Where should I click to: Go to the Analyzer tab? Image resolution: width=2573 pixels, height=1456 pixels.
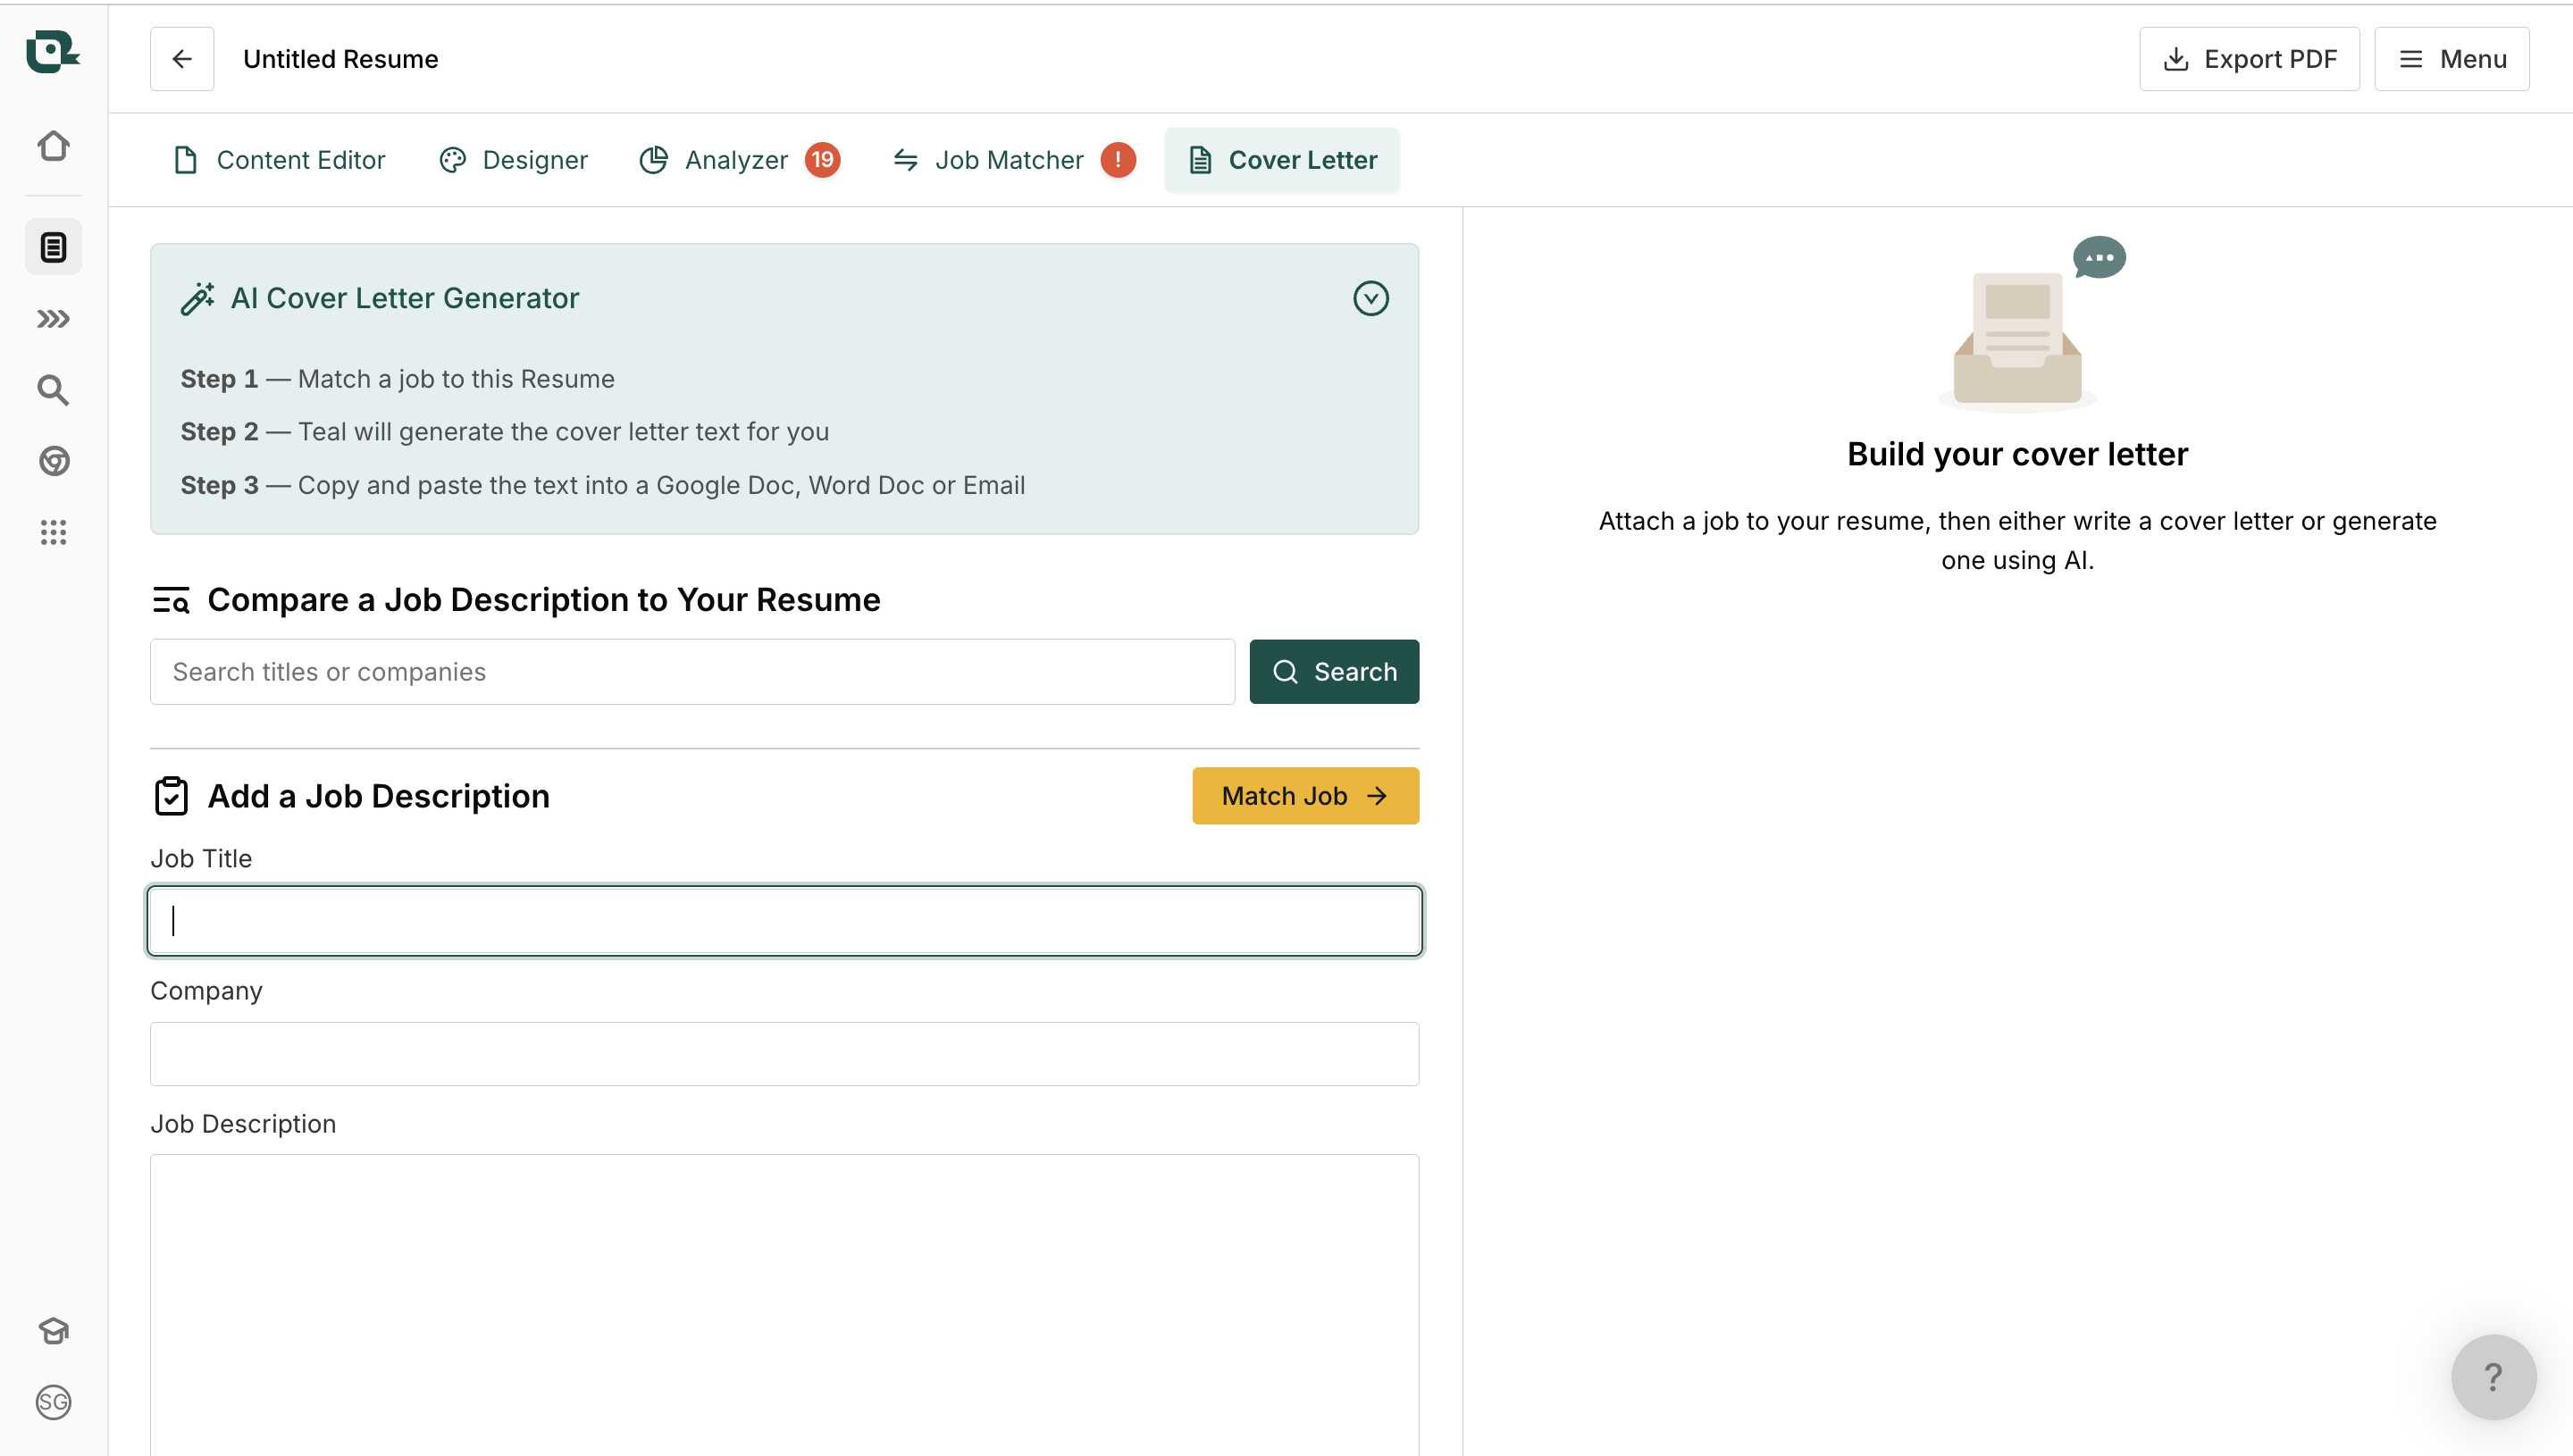pos(737,160)
